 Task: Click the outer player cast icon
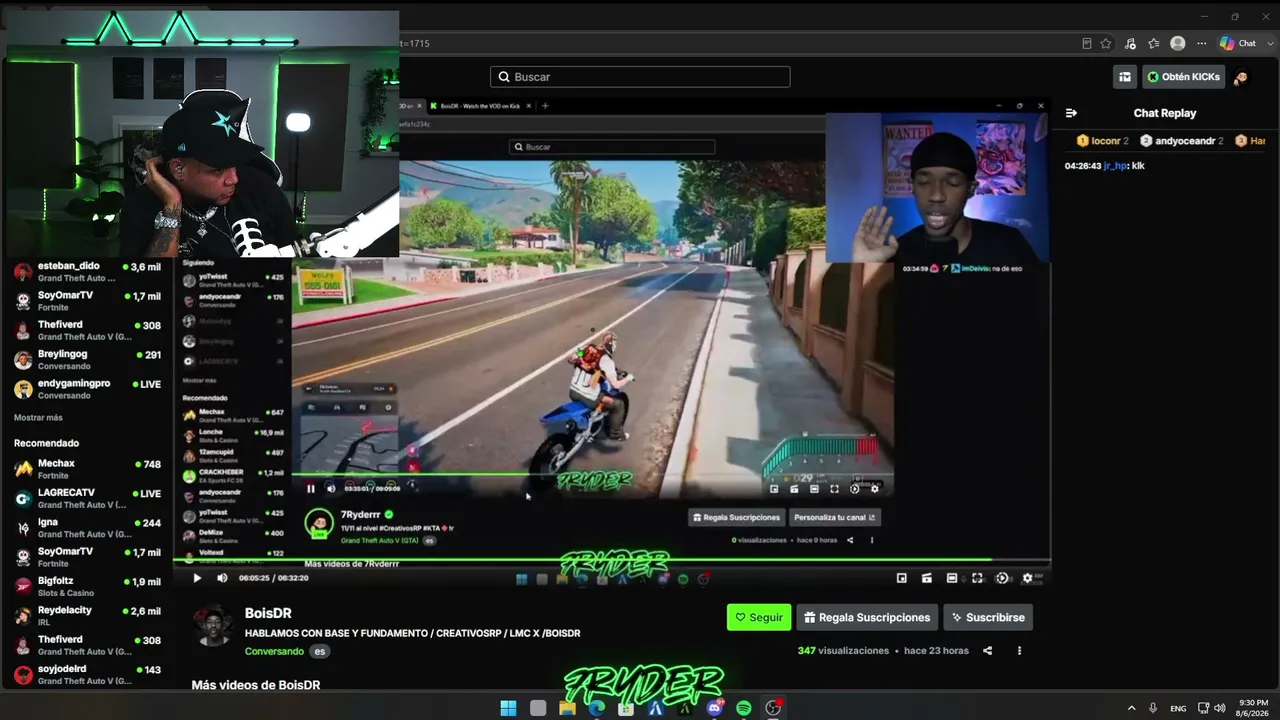click(927, 578)
